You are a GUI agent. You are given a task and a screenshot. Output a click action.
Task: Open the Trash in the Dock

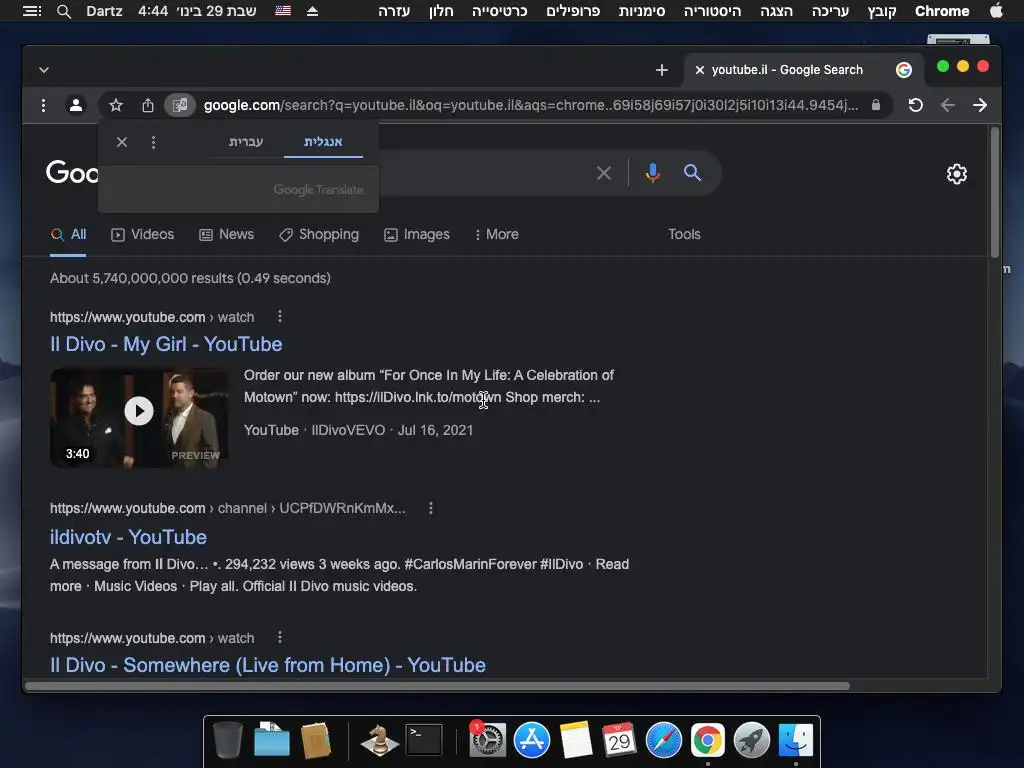[228, 740]
